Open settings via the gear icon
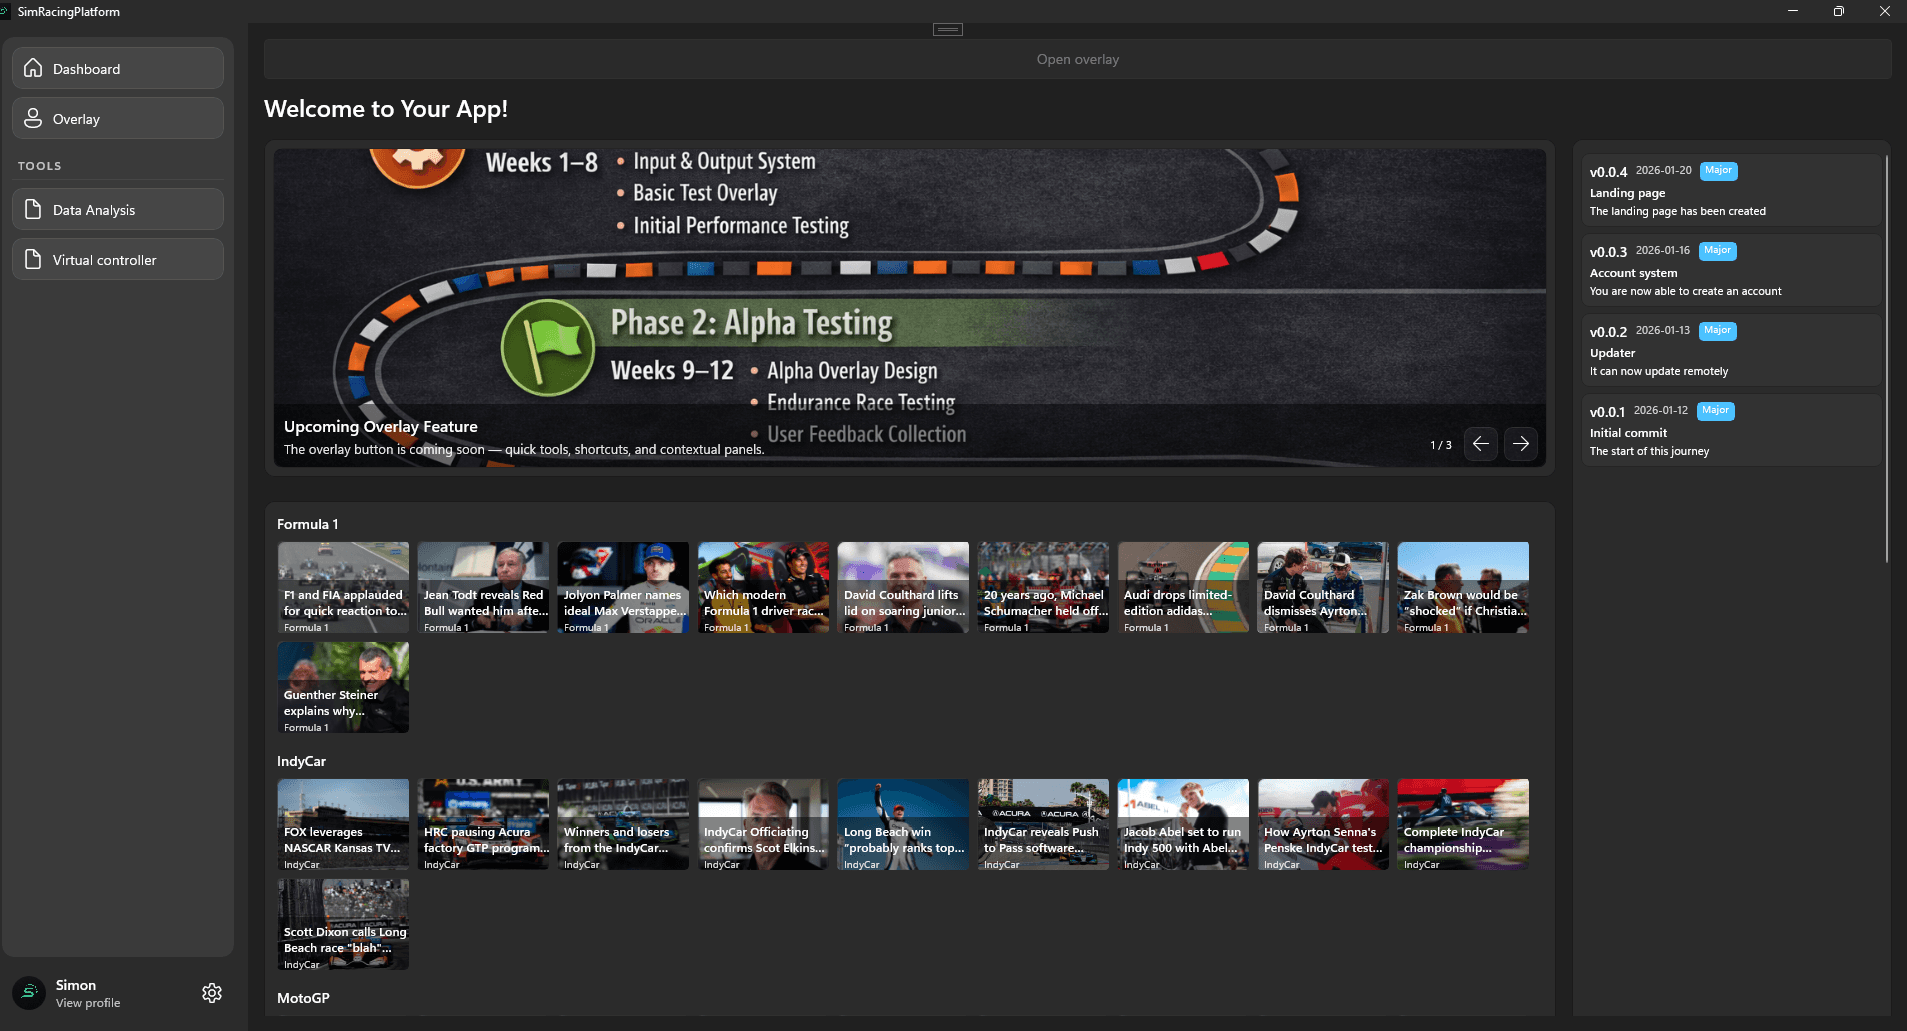1907x1031 pixels. coord(212,993)
